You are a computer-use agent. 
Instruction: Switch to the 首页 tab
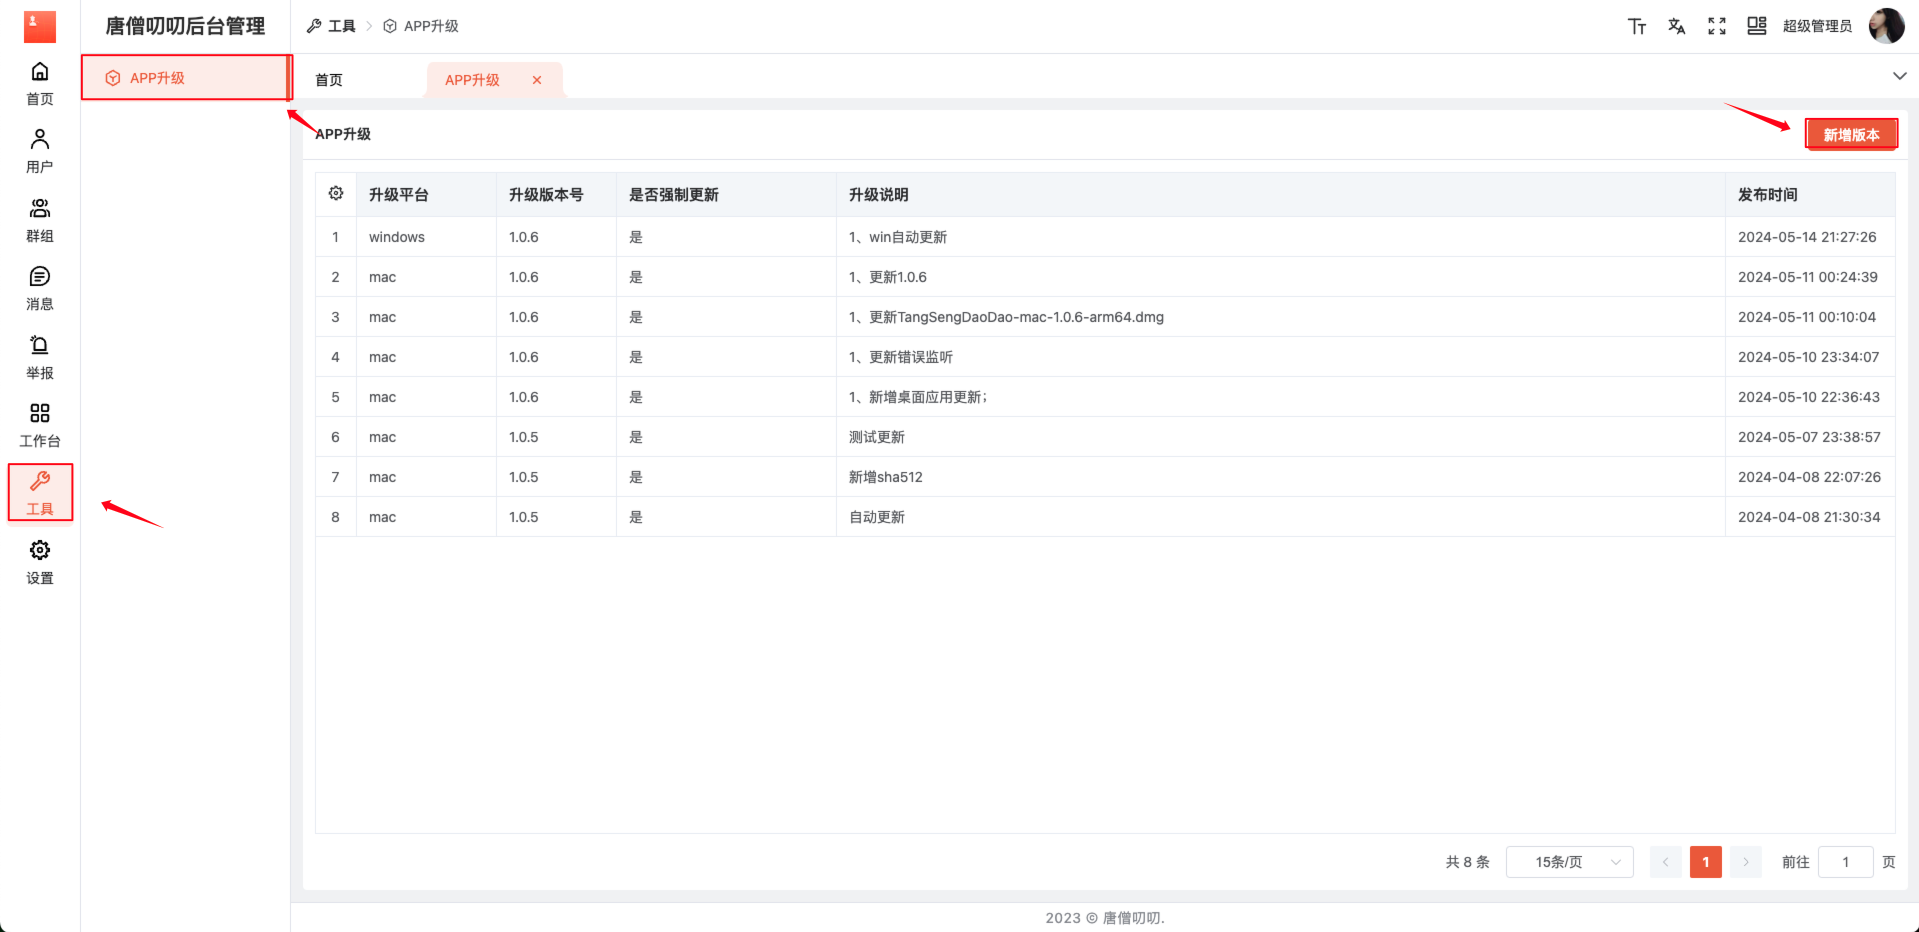click(329, 80)
